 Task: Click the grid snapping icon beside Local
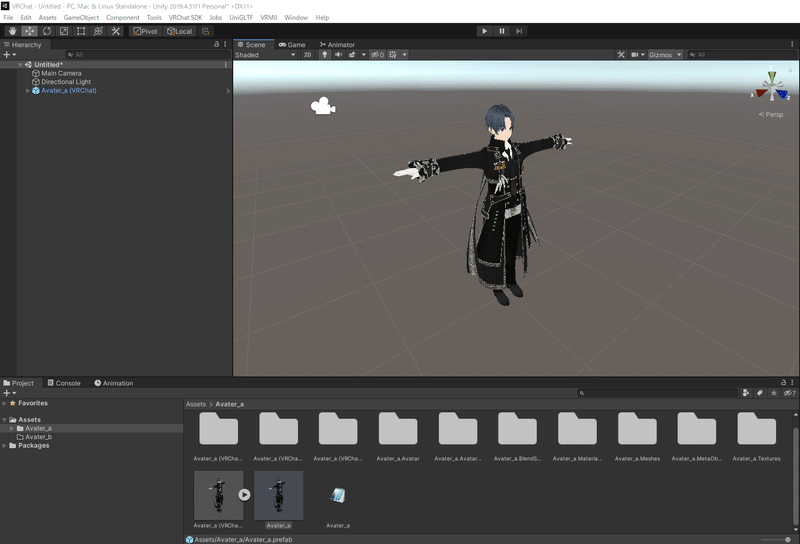(x=206, y=31)
